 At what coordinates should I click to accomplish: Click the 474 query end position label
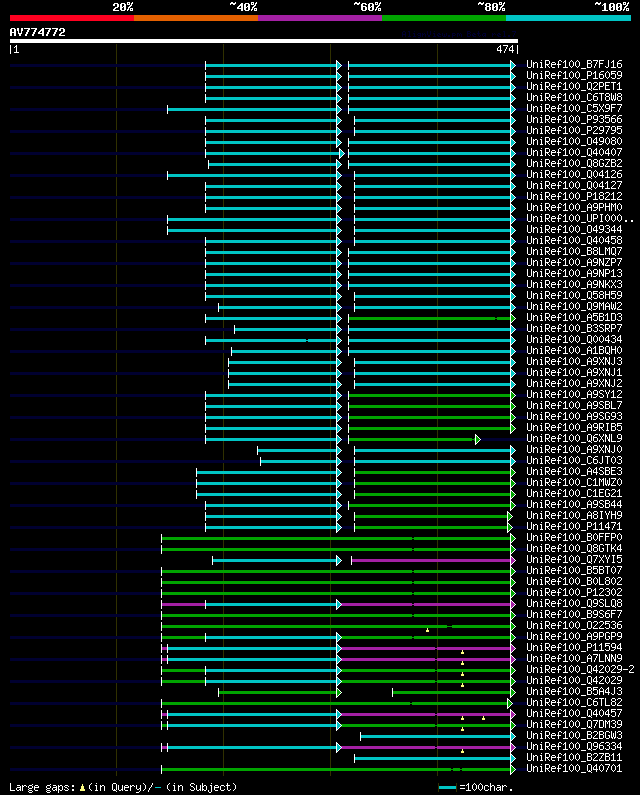(505, 49)
